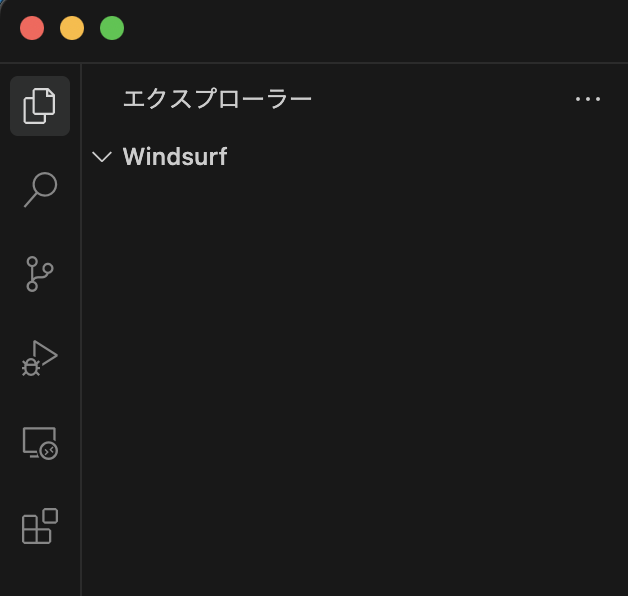Open the Run and Debug view
Viewport: 628px width, 596px height.
40,358
